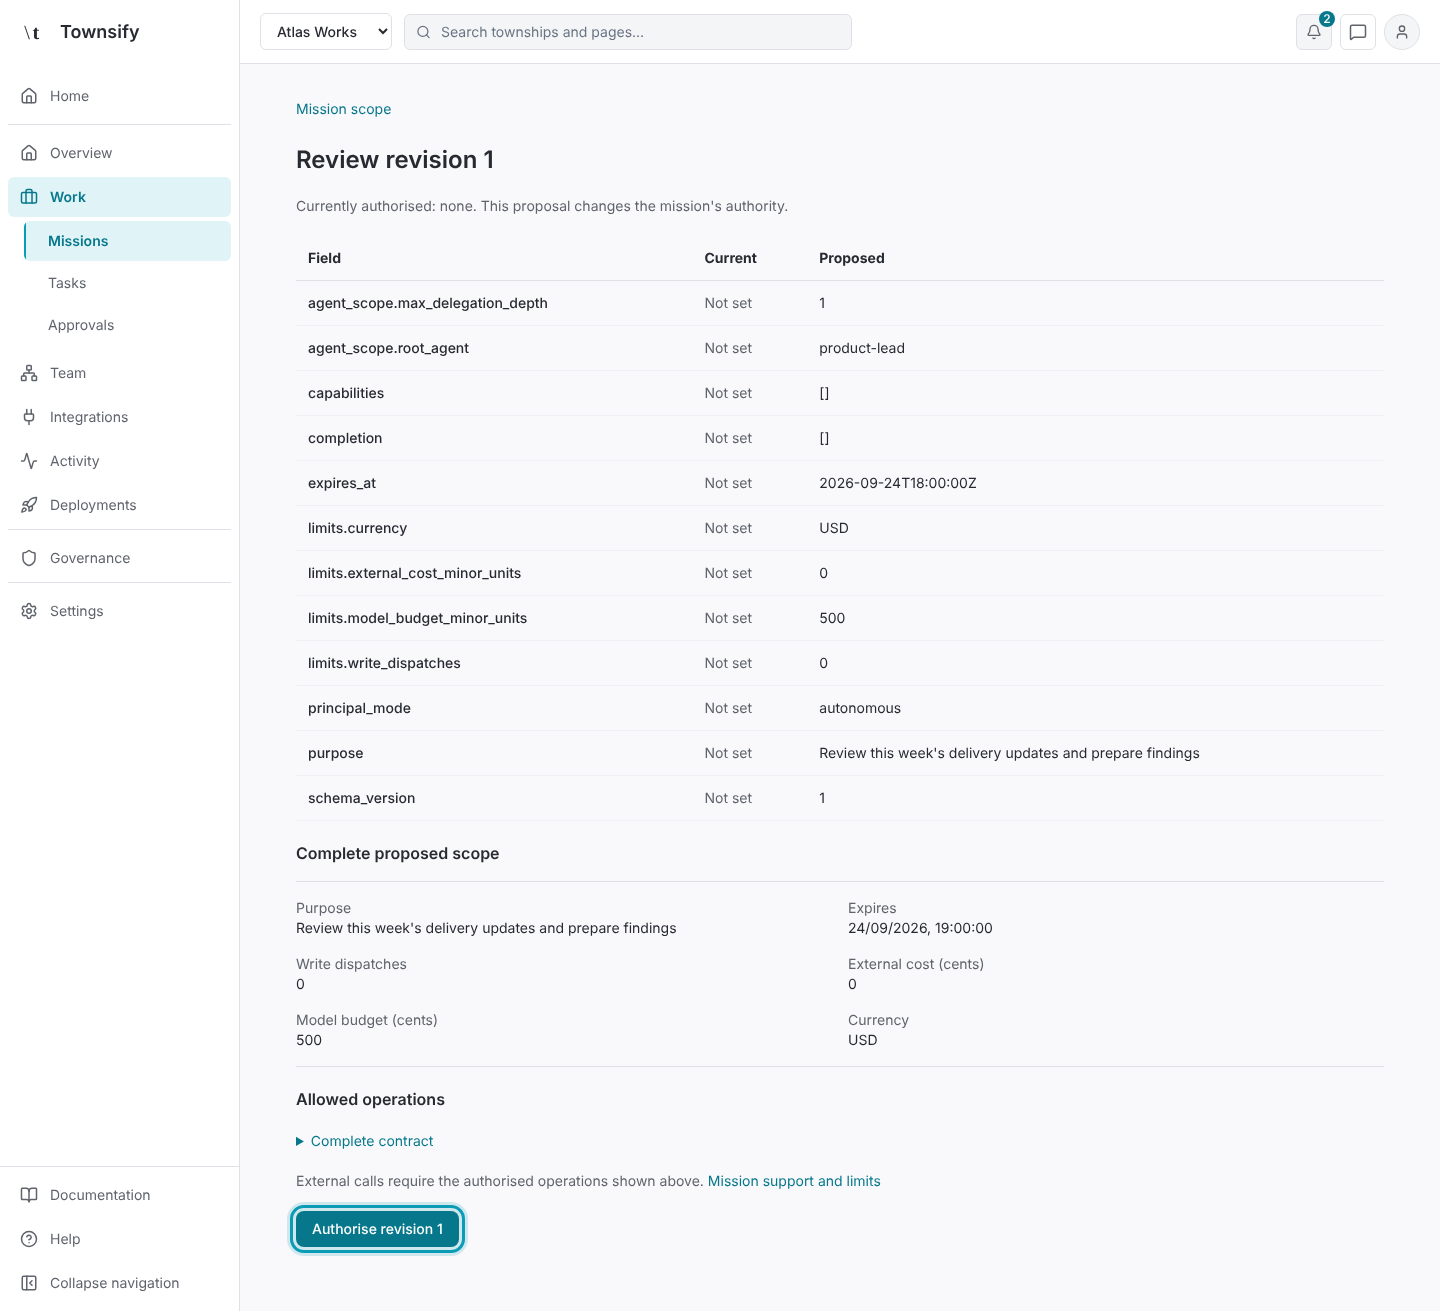The height and width of the screenshot is (1311, 1440).
Task: Expand the Complete contract disclosure
Action: [365, 1141]
